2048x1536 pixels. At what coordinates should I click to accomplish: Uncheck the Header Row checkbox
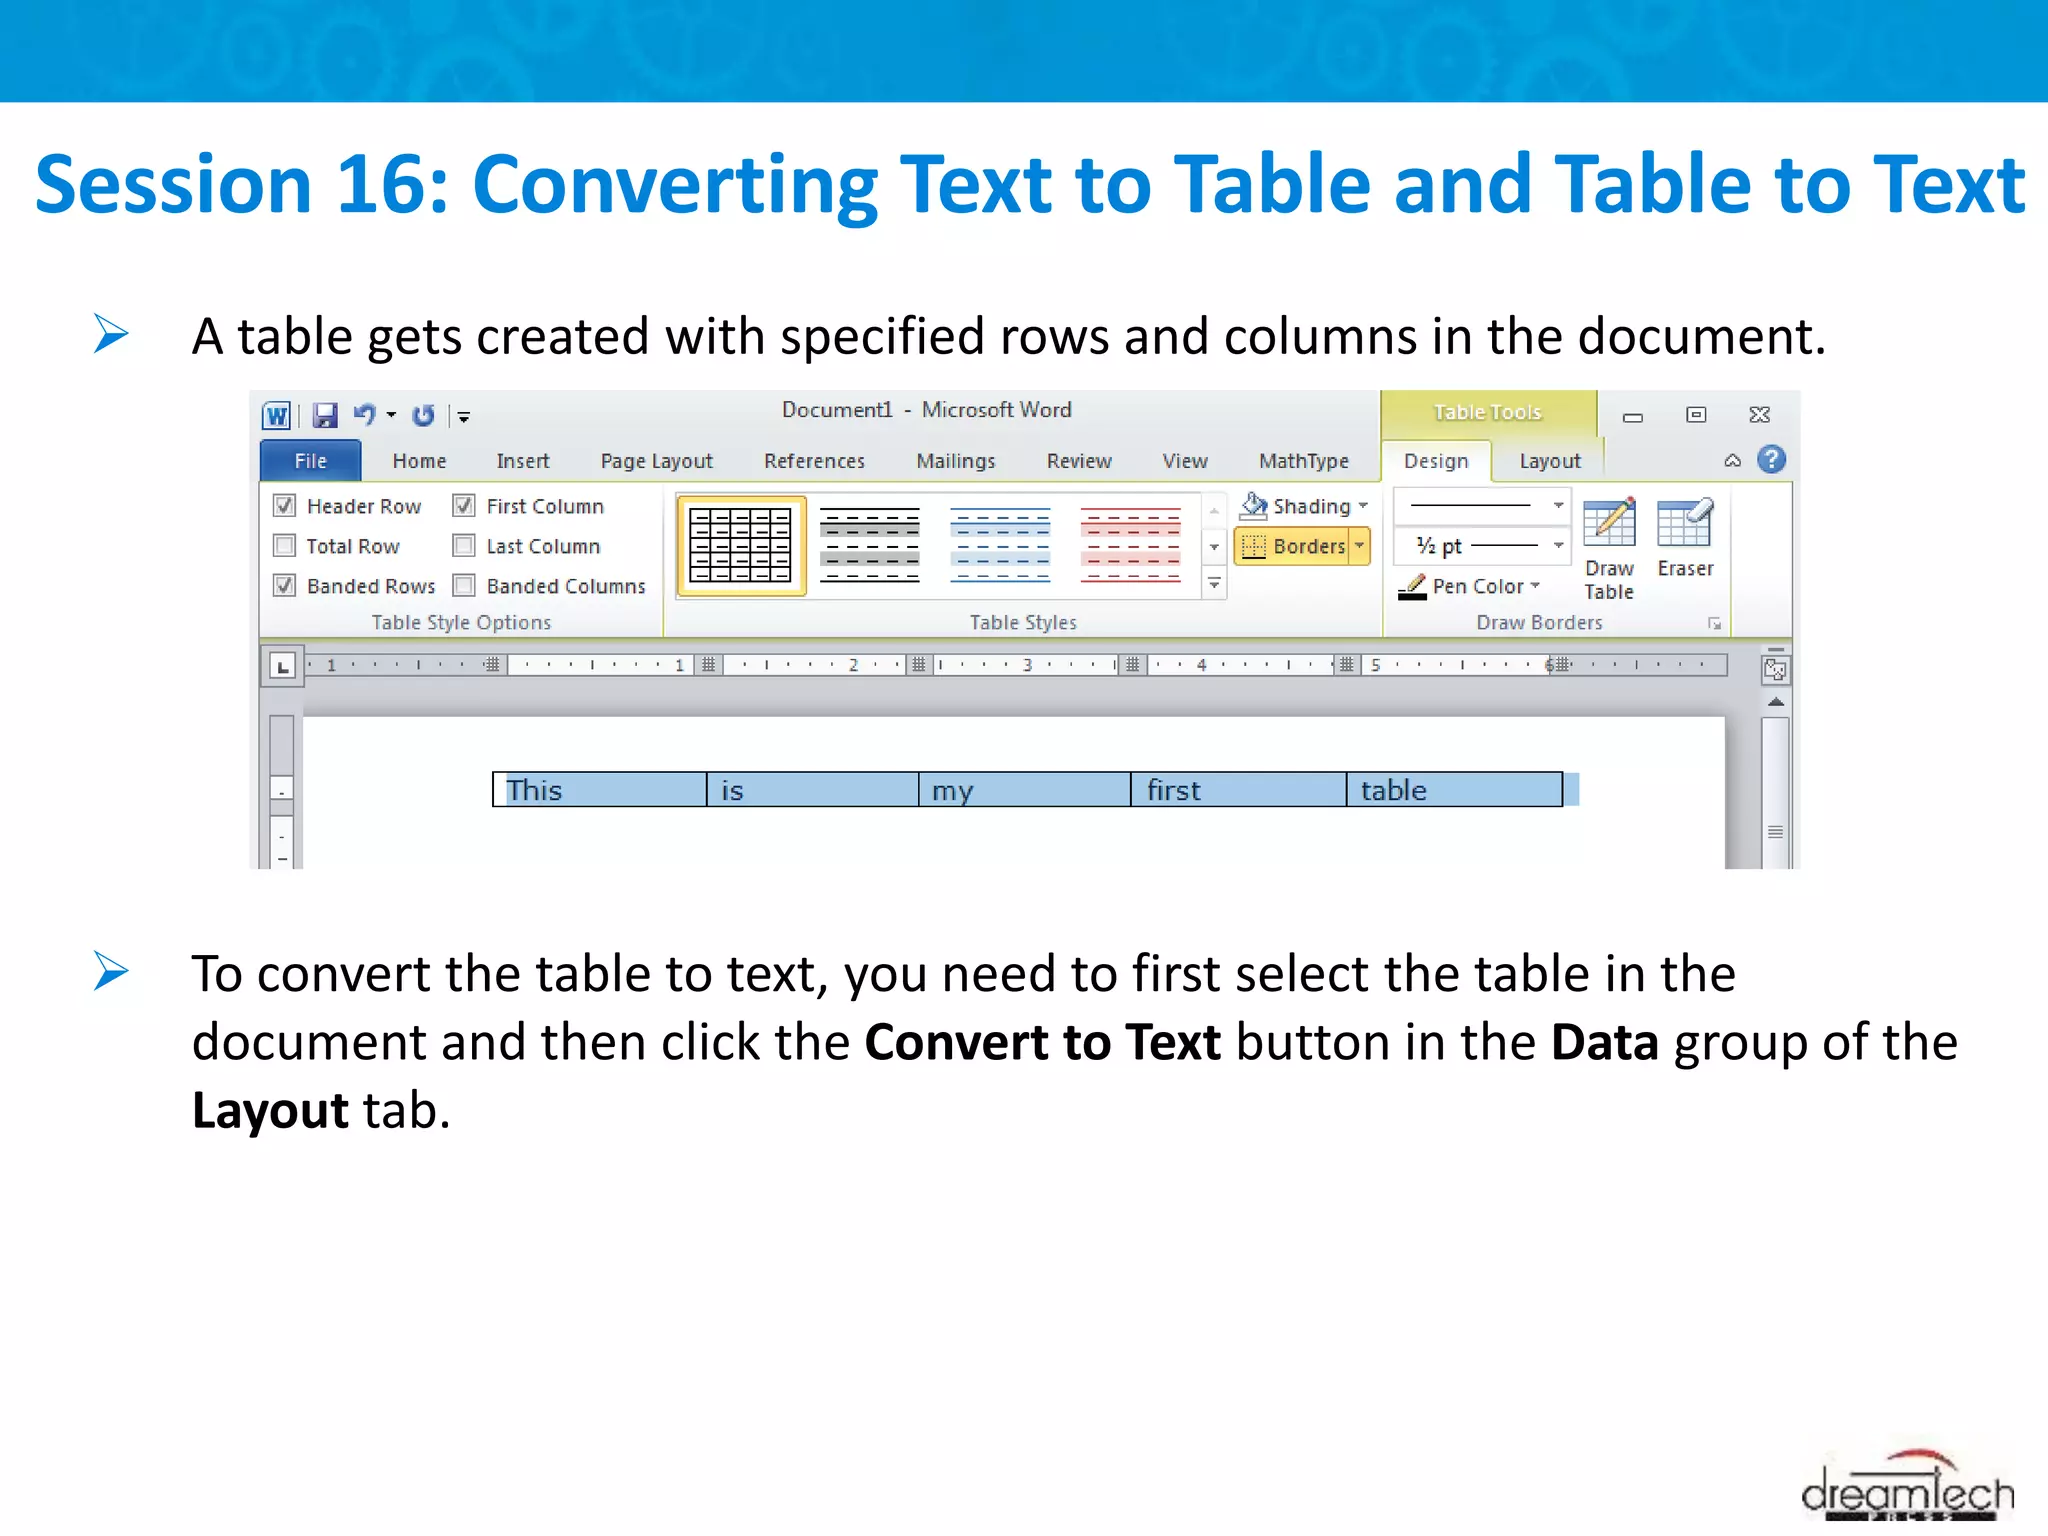pos(284,506)
